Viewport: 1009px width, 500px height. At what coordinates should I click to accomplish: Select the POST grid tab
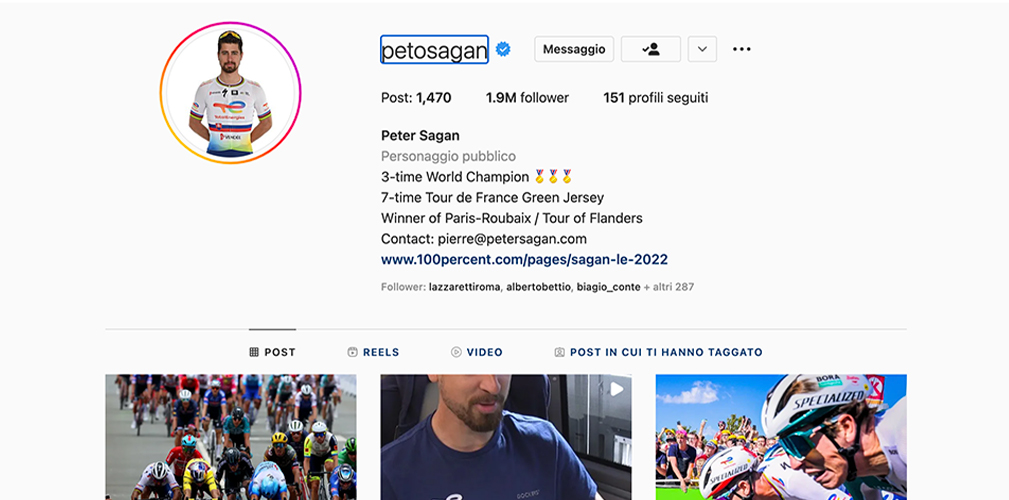point(272,352)
